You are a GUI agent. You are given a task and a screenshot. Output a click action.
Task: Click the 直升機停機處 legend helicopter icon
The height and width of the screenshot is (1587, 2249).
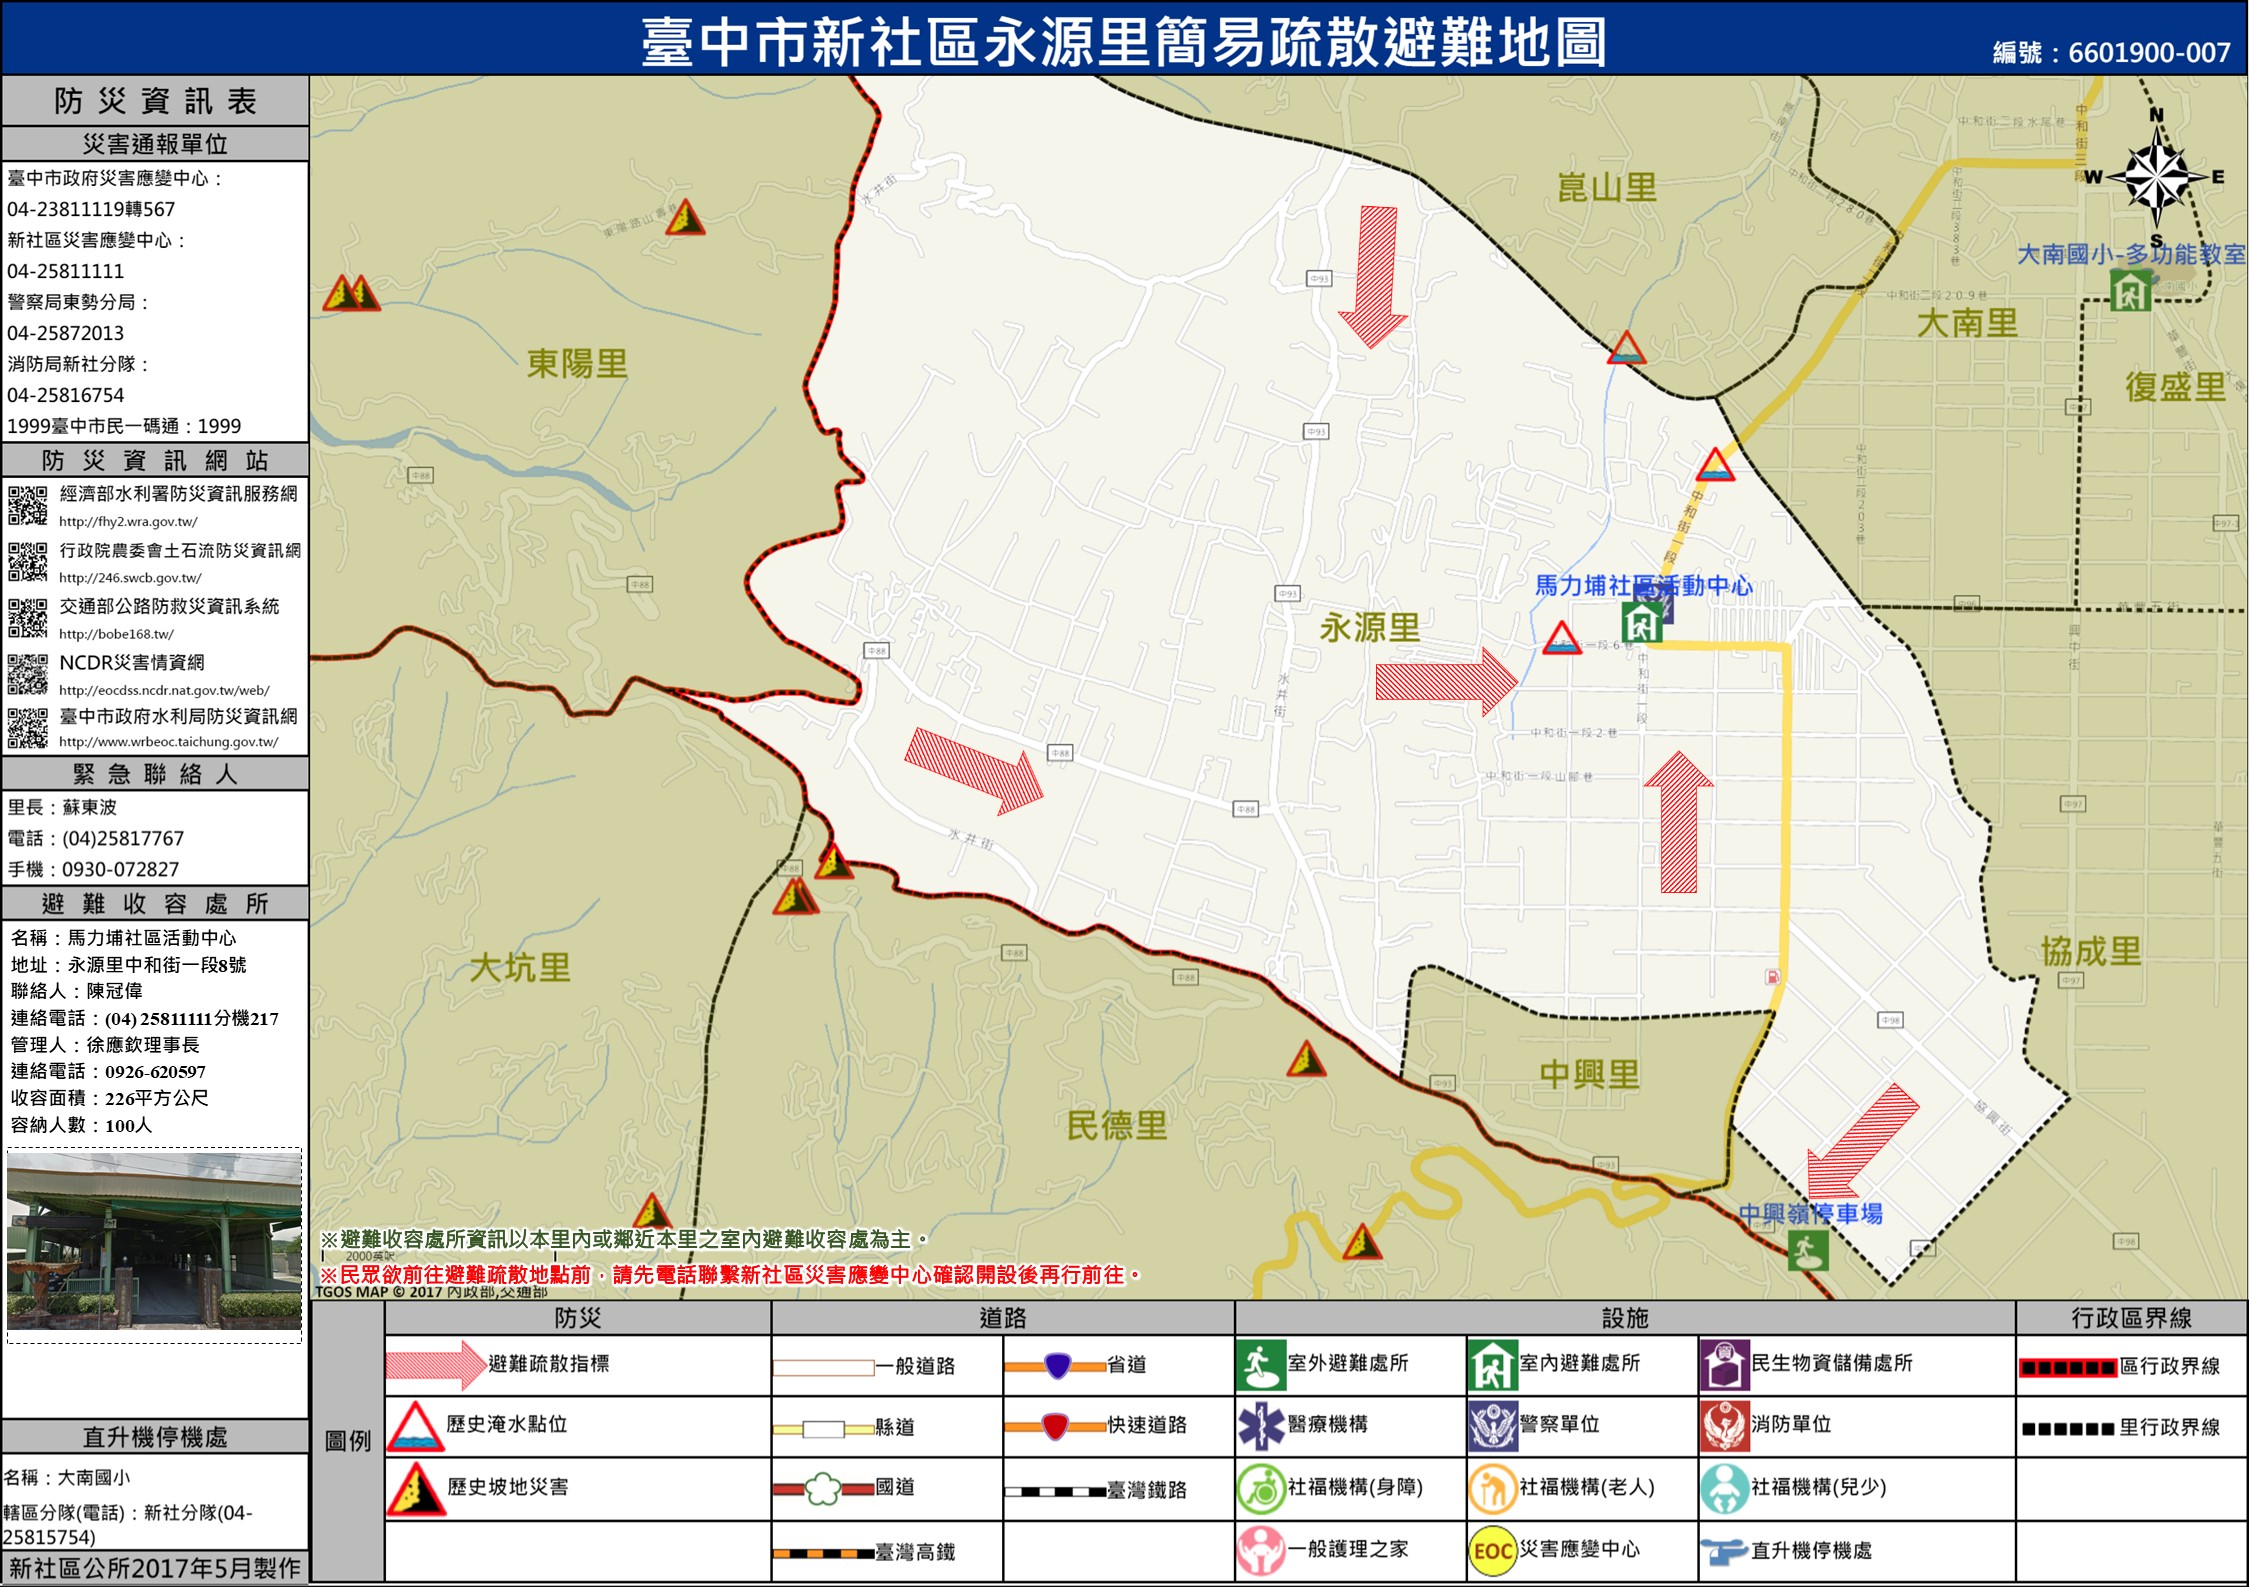1724,1552
